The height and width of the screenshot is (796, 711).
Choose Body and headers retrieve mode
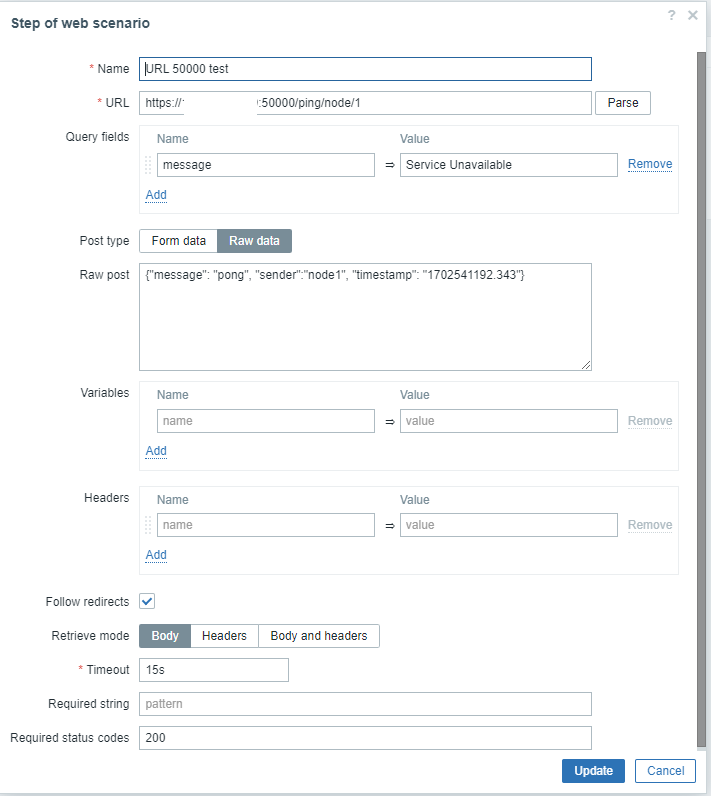318,636
